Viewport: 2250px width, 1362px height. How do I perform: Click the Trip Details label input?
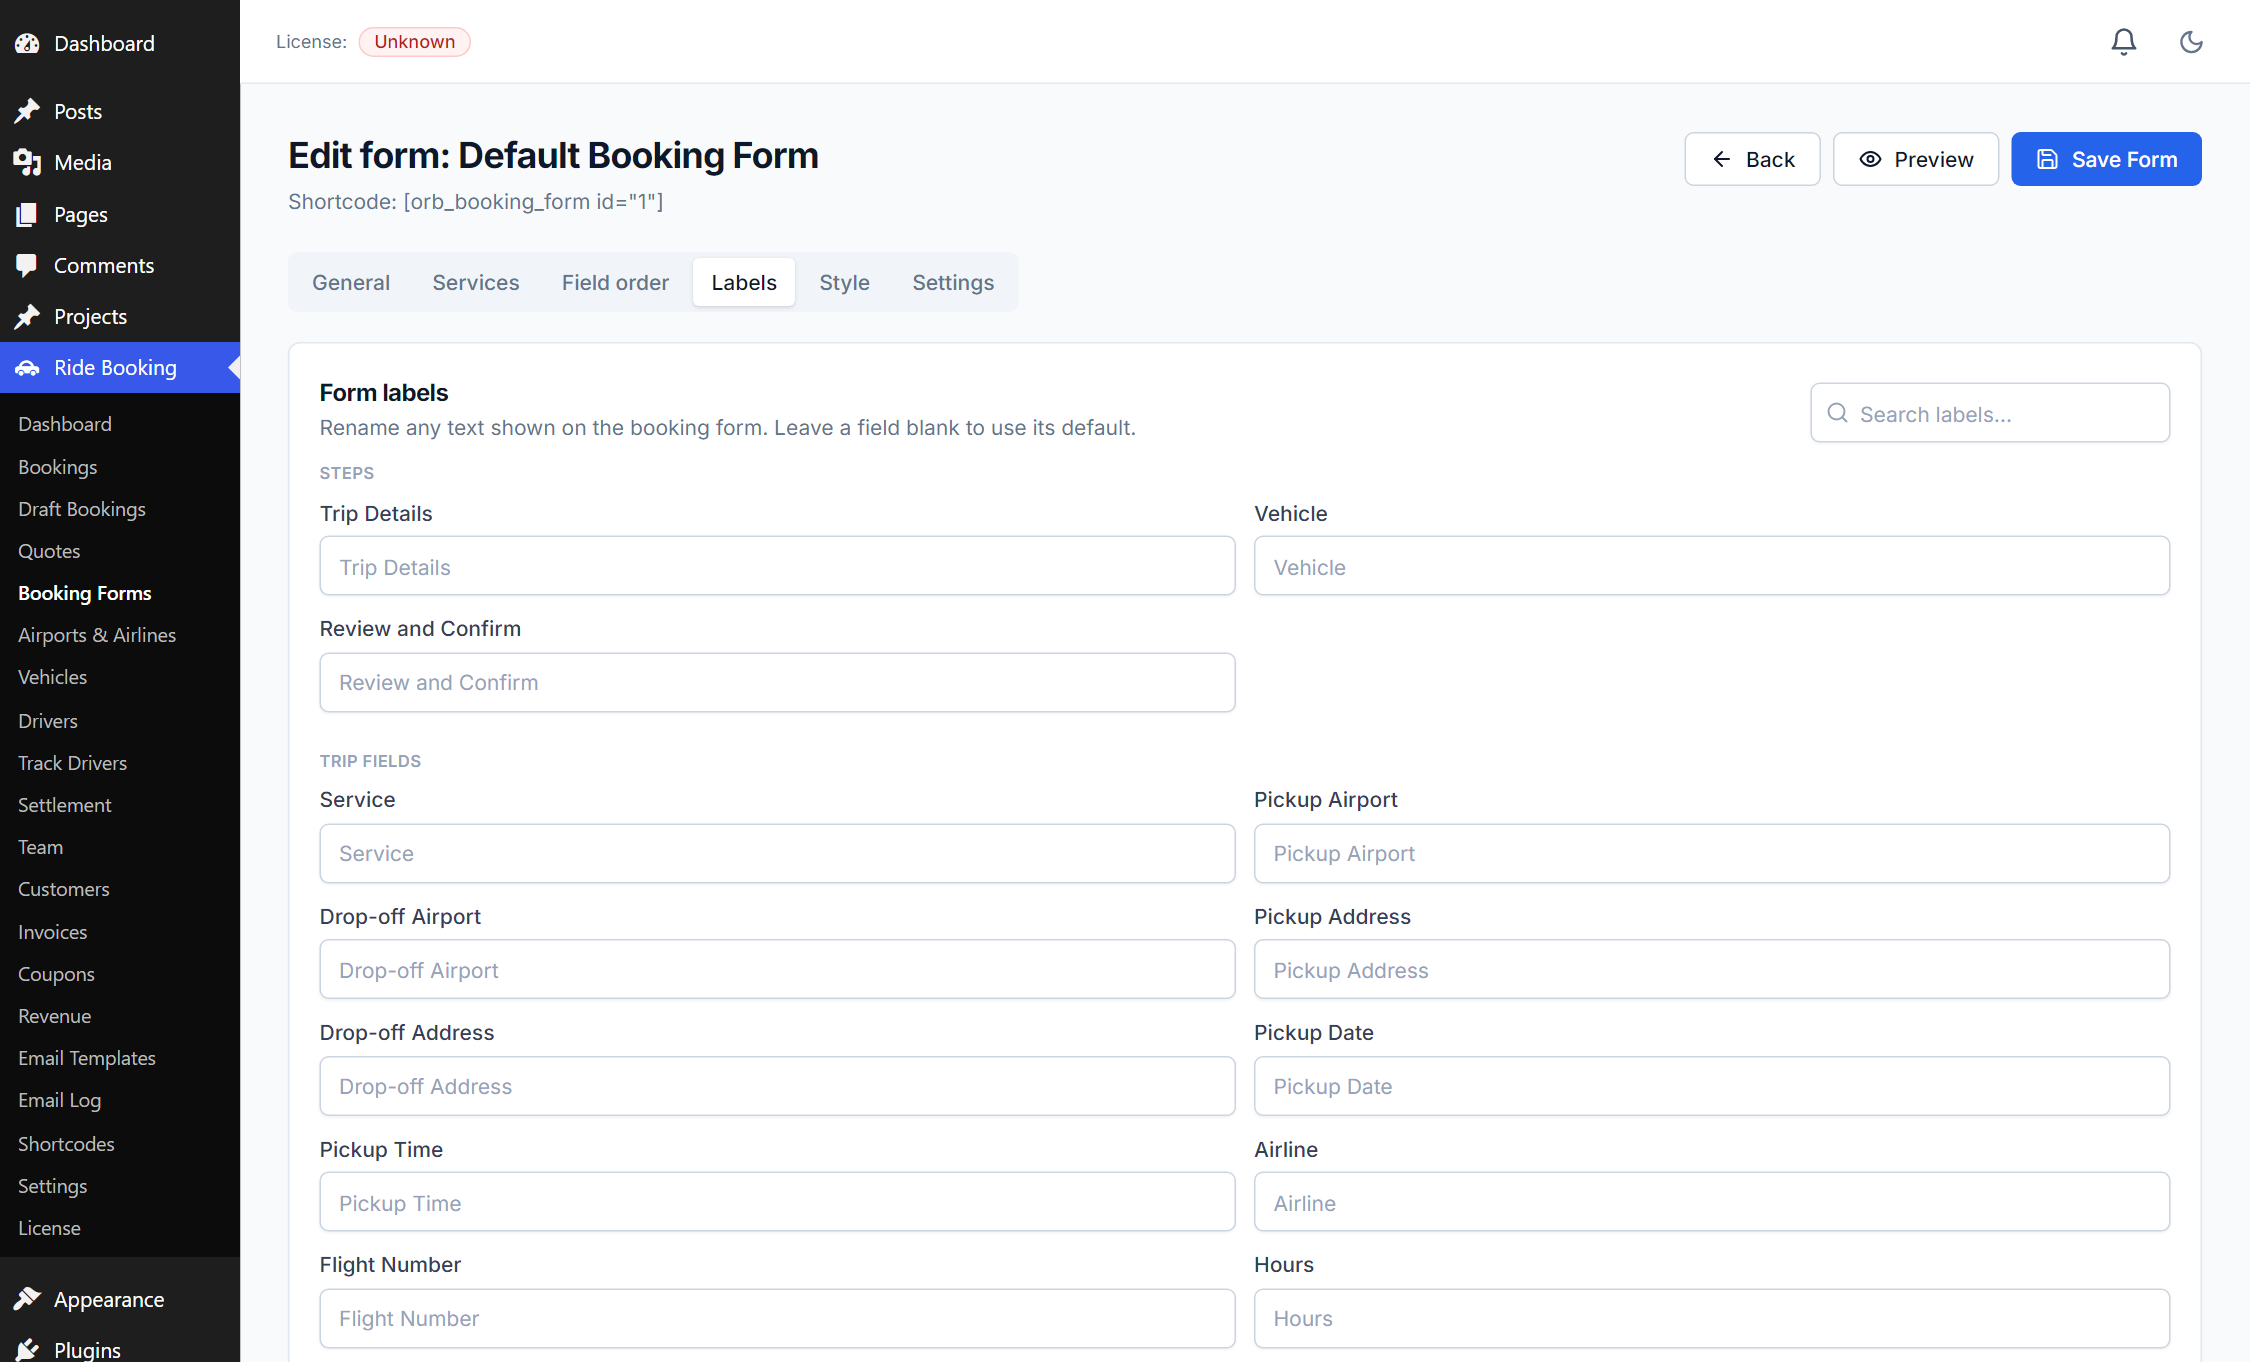777,566
